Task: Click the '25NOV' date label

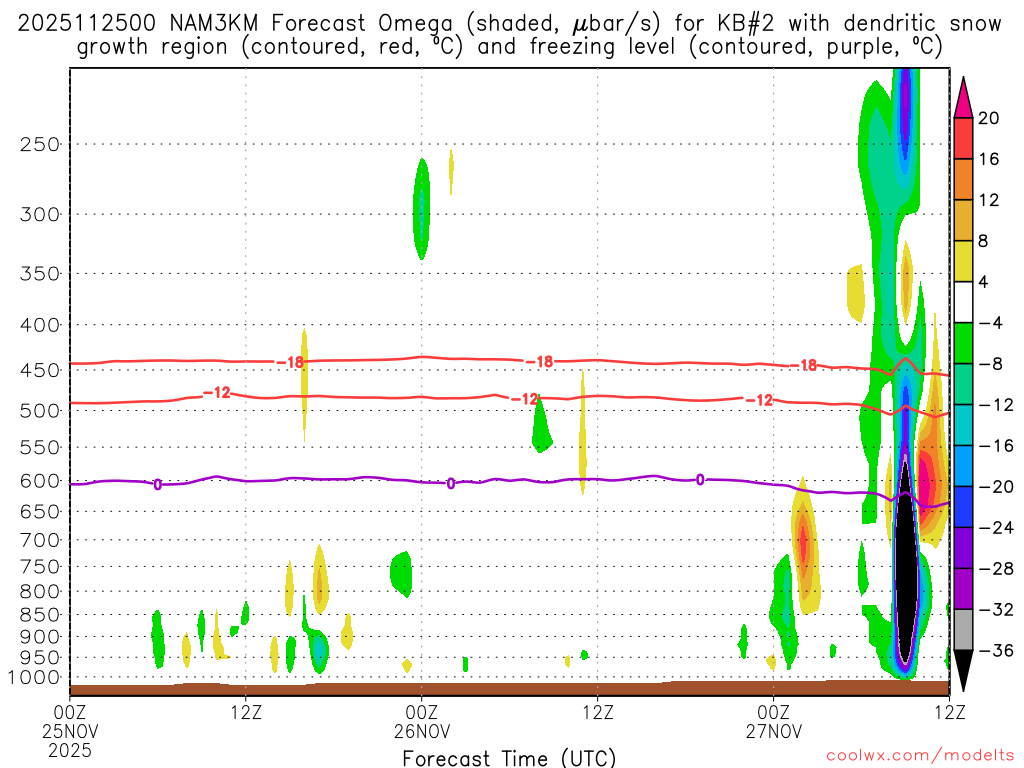Action: 70,731
